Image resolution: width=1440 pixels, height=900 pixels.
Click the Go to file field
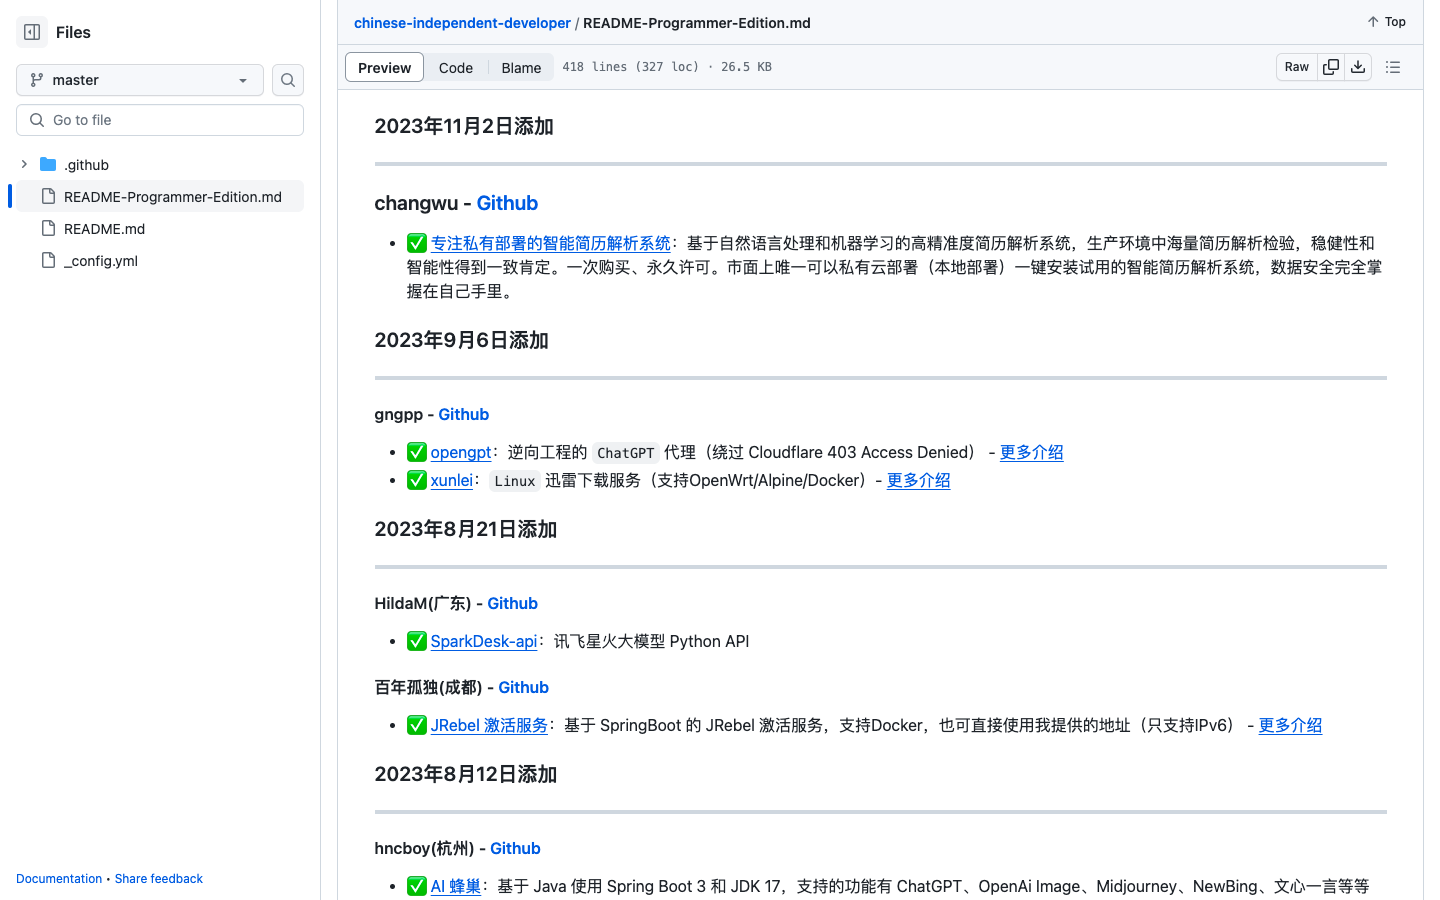click(x=160, y=119)
